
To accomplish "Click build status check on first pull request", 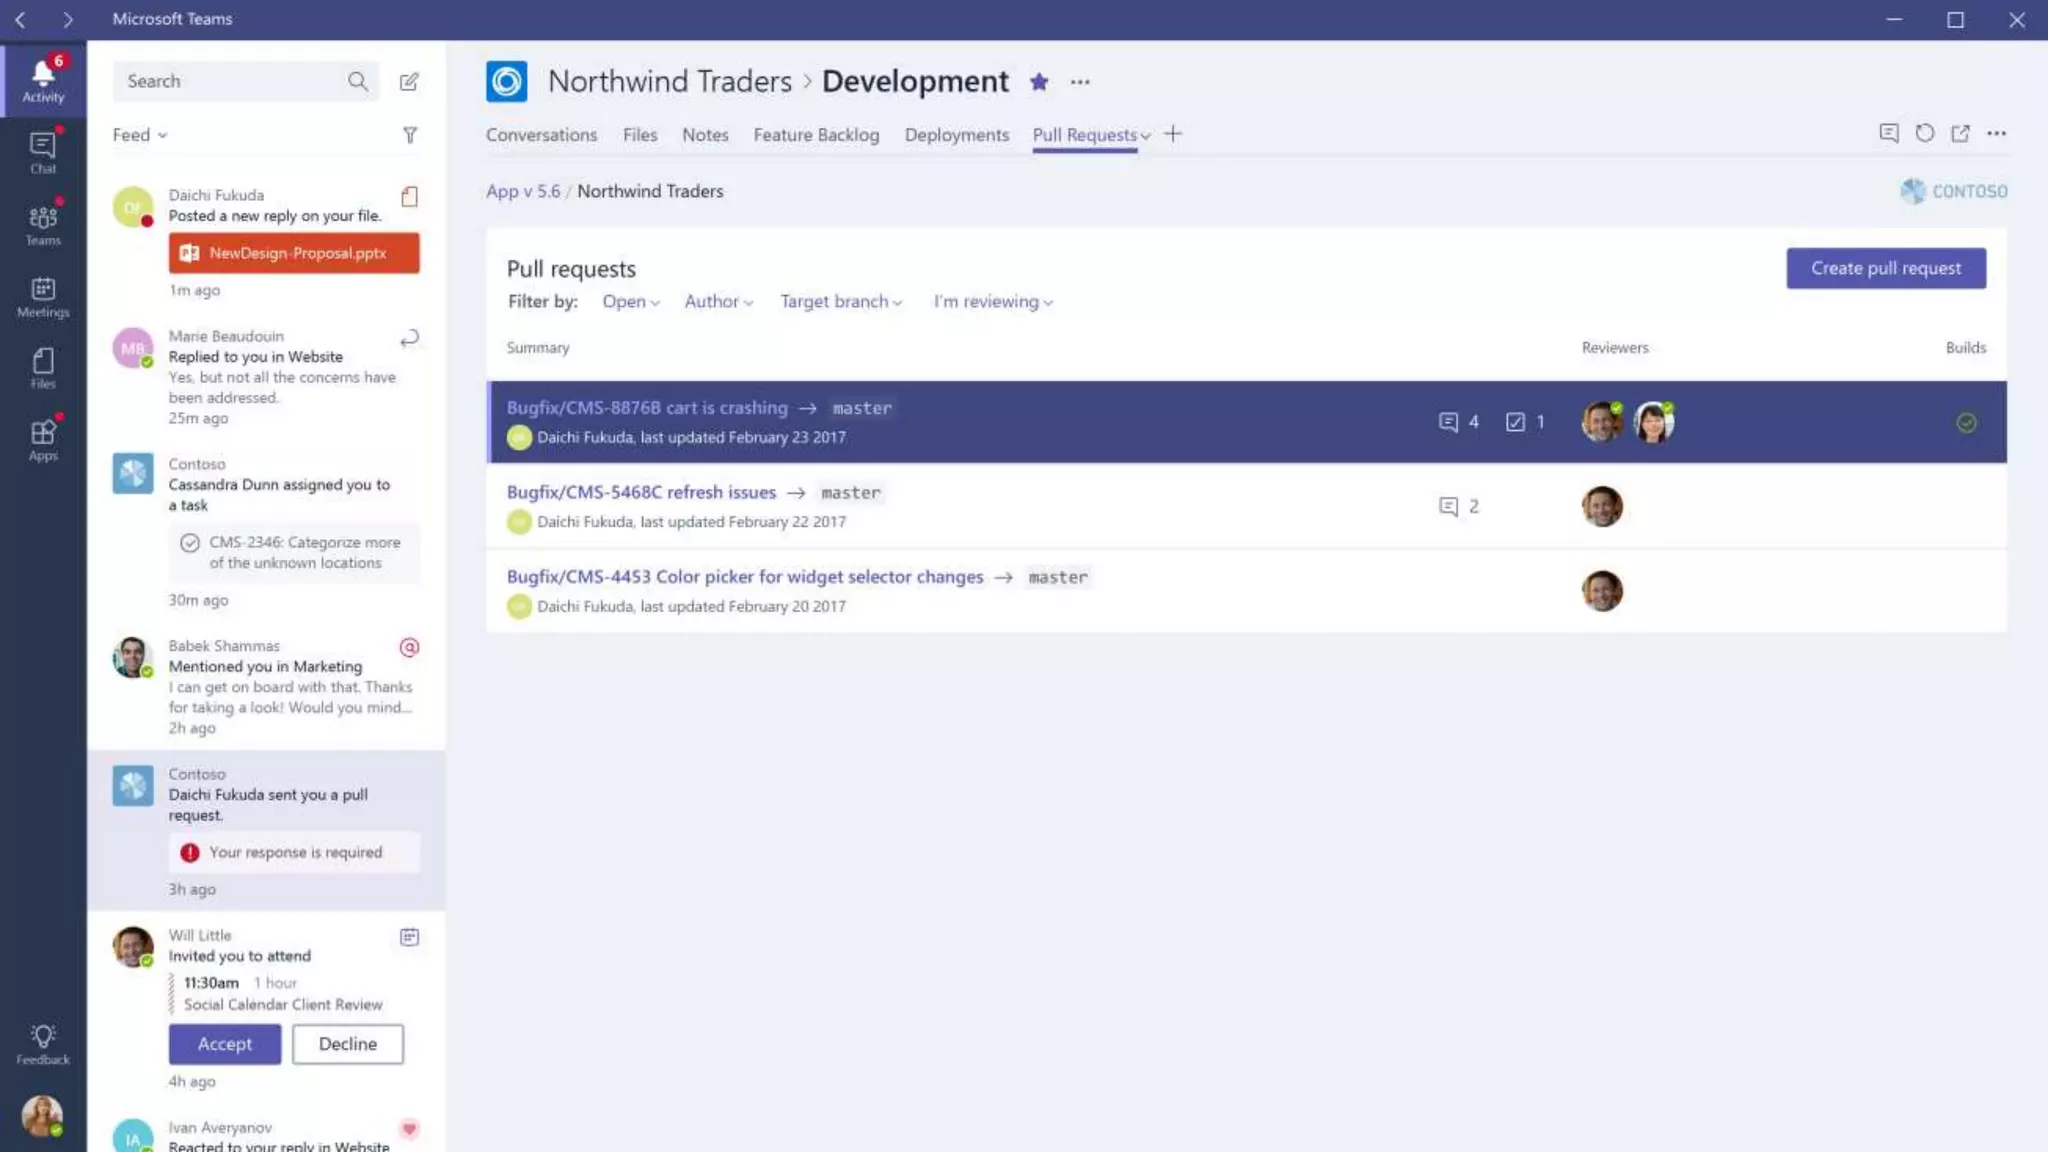I will pyautogui.click(x=1966, y=423).
